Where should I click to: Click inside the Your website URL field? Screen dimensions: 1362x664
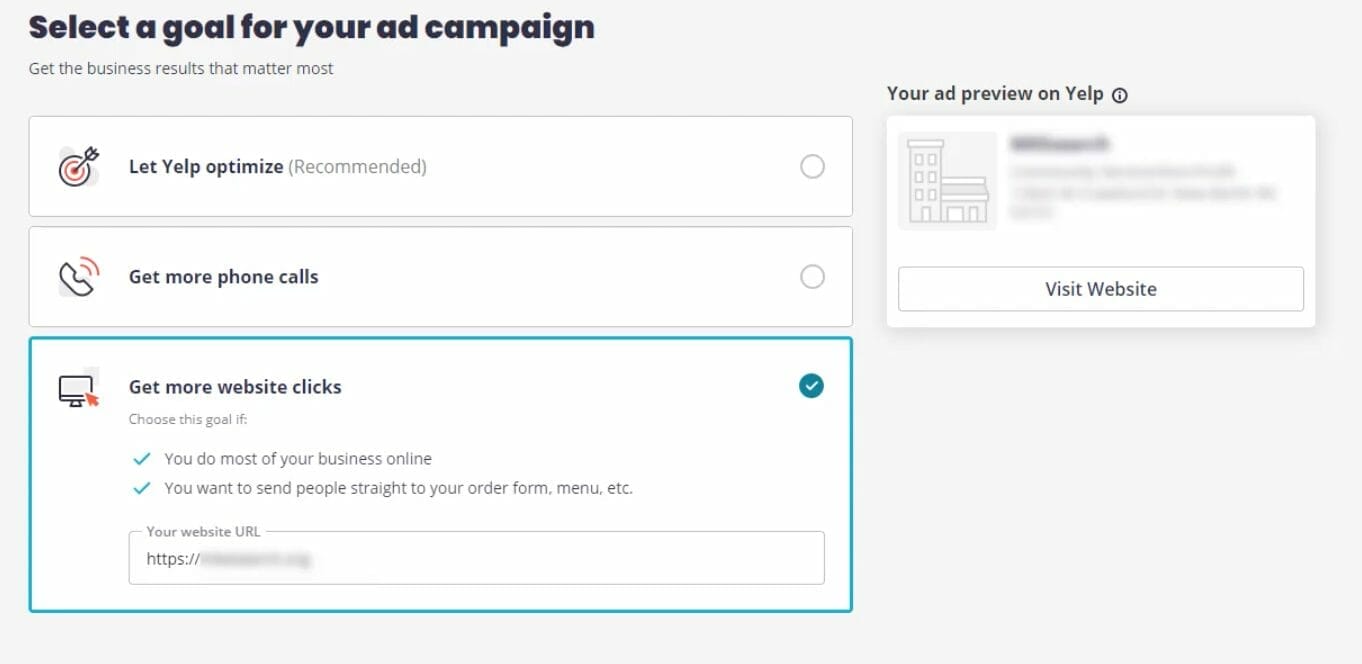[x=476, y=558]
